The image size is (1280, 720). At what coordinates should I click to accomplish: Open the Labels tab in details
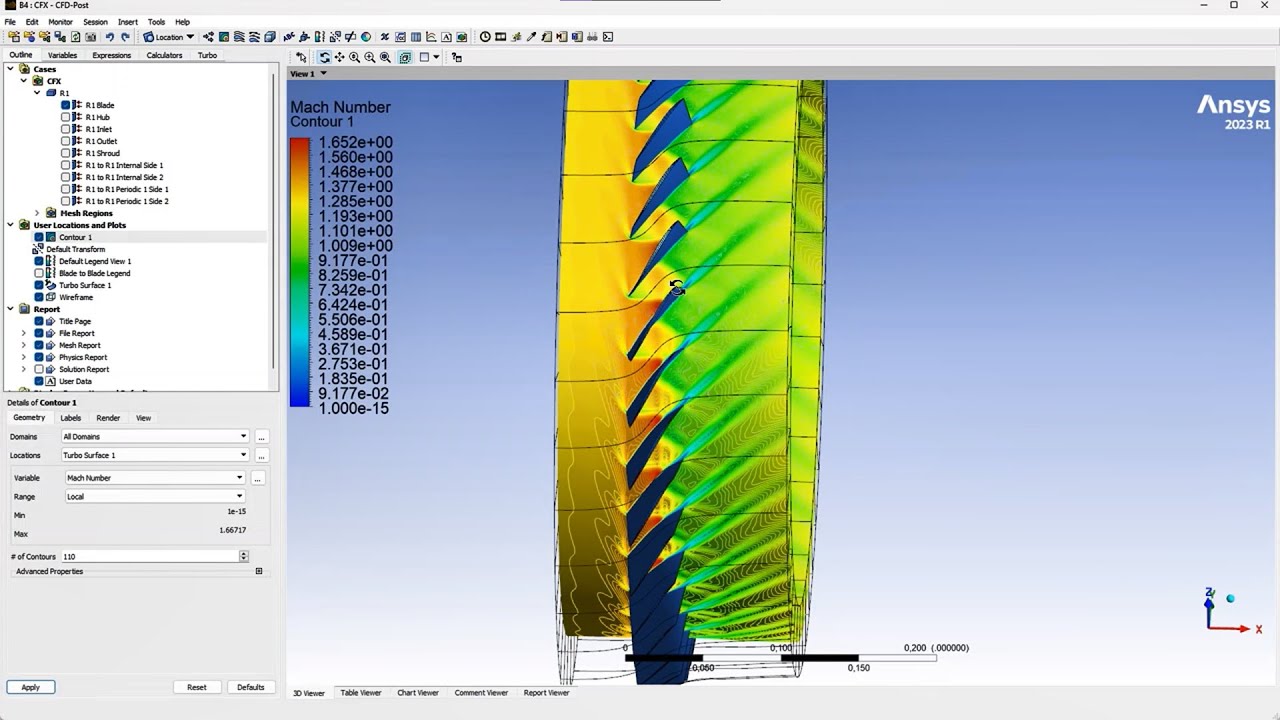coord(70,418)
